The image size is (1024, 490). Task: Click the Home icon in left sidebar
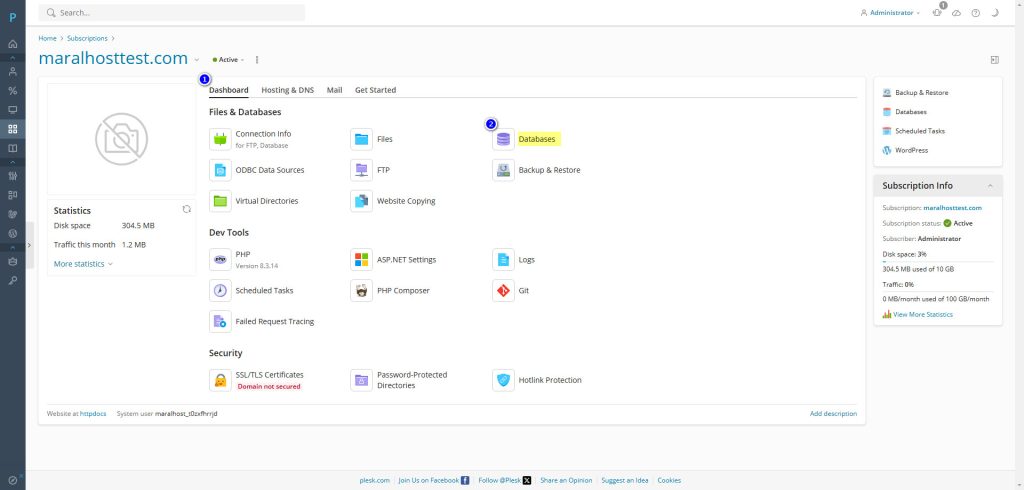coord(12,44)
